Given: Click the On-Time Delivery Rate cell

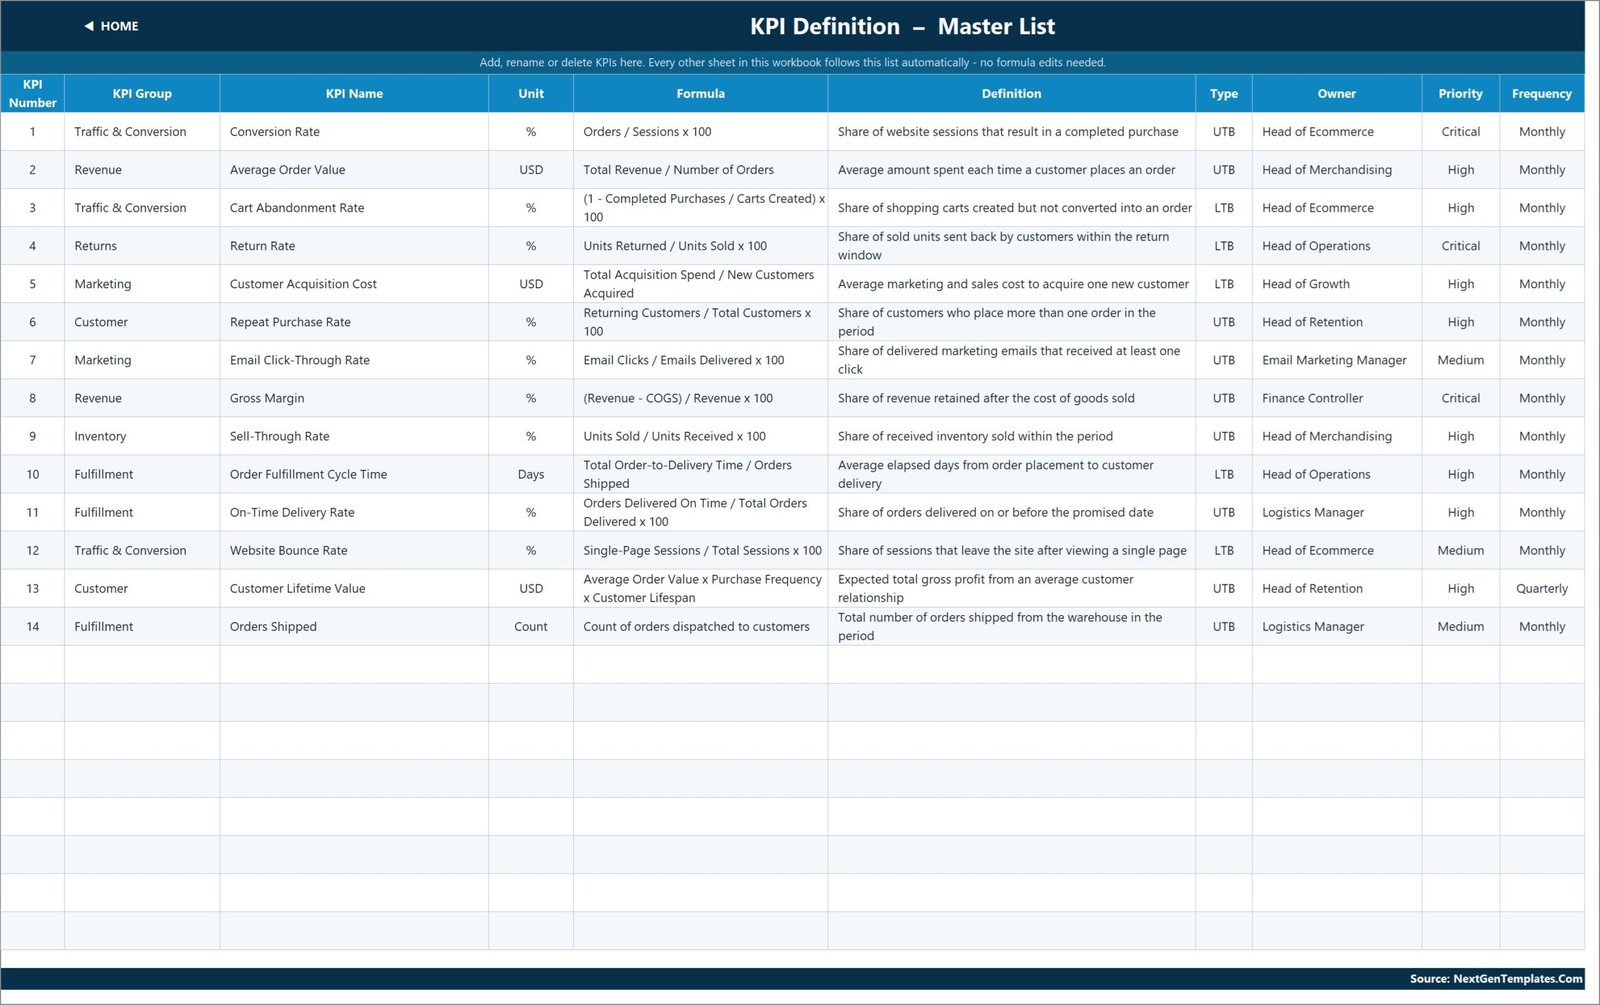Looking at the screenshot, I should [354, 512].
